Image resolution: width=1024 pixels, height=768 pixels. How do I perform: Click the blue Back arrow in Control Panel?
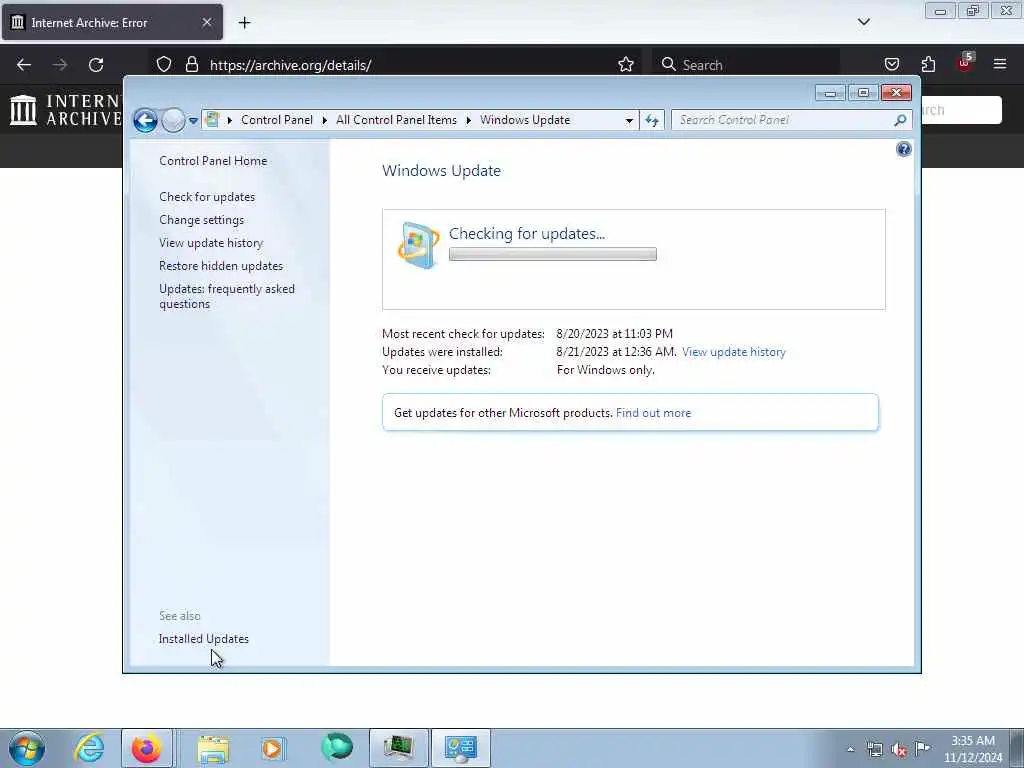(x=145, y=120)
